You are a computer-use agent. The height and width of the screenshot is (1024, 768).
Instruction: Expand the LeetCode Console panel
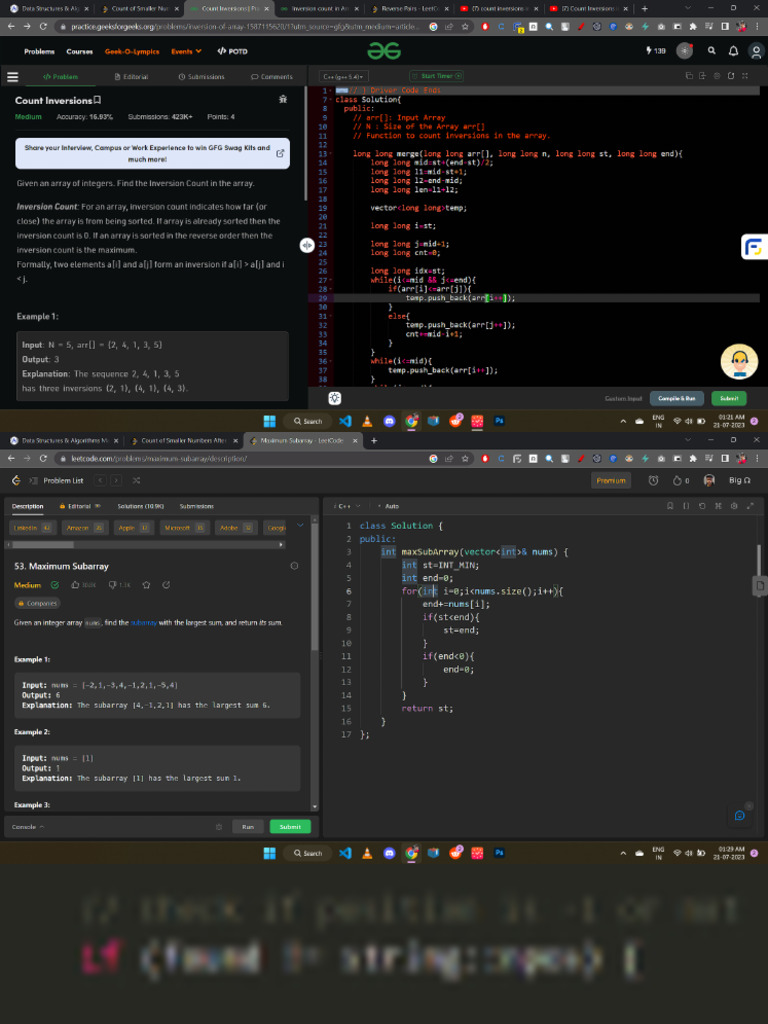click(28, 827)
